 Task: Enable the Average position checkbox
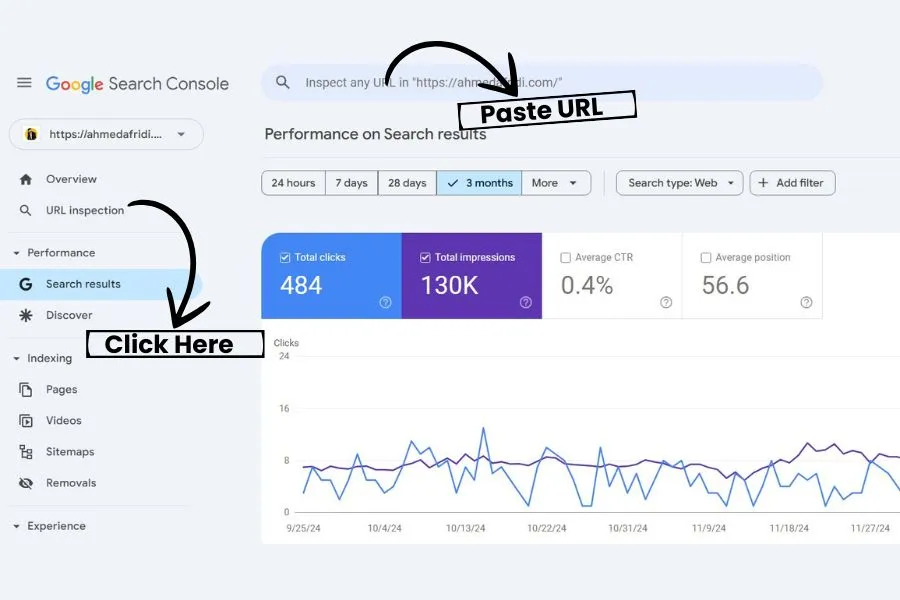click(707, 258)
